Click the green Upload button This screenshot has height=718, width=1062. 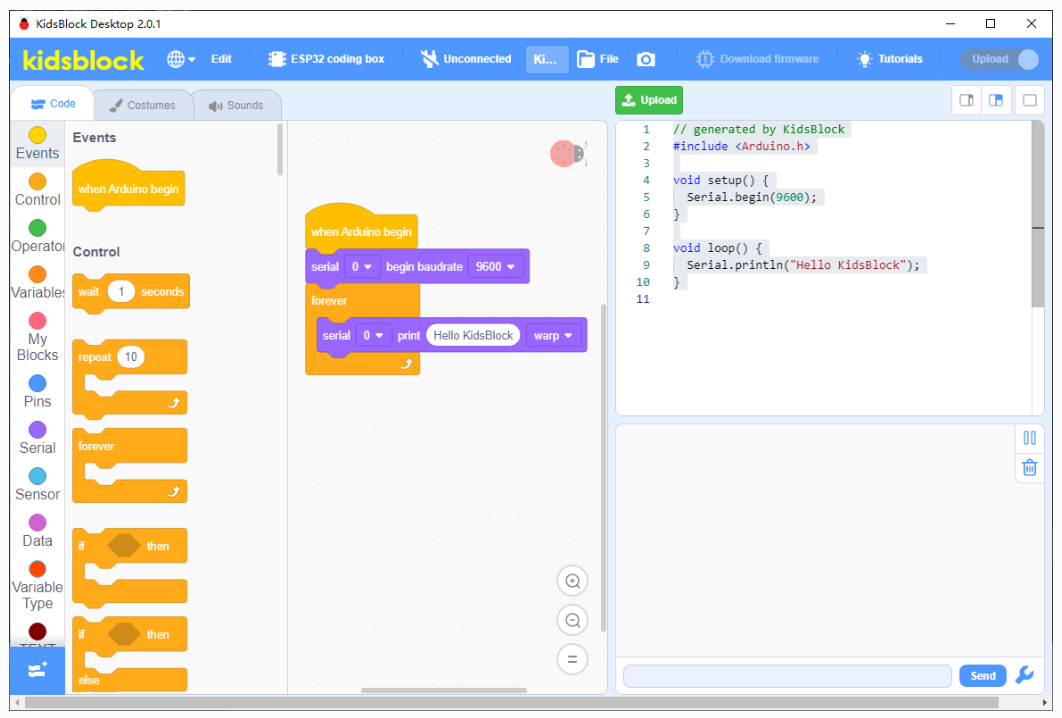tap(649, 100)
